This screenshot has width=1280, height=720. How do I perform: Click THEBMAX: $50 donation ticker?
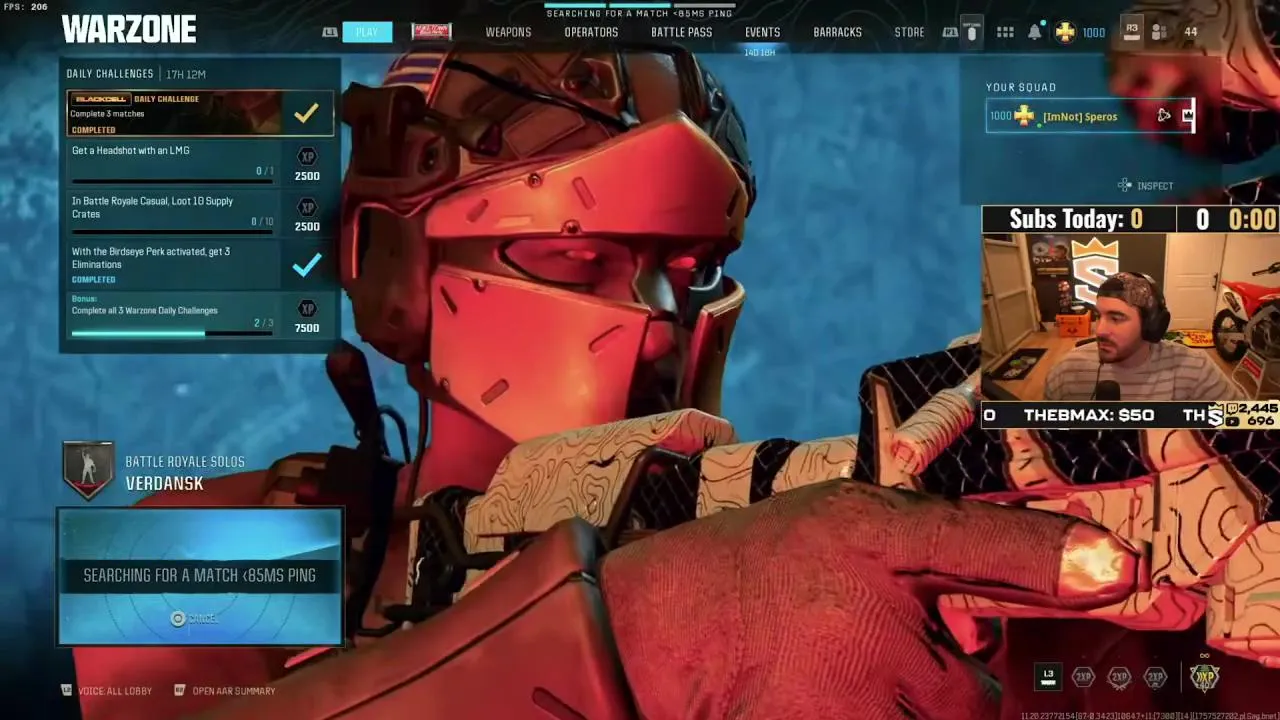tap(1089, 415)
